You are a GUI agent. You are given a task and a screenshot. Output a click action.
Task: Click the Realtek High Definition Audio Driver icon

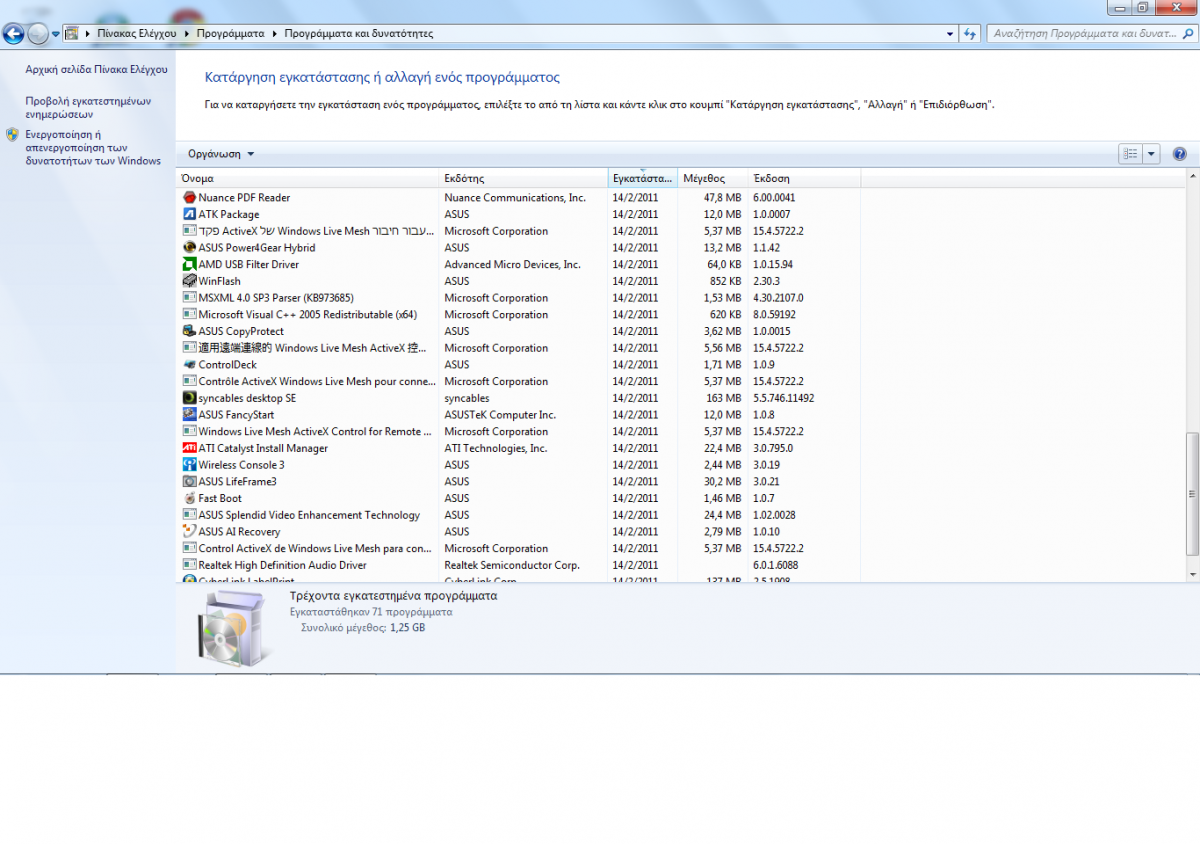click(190, 565)
